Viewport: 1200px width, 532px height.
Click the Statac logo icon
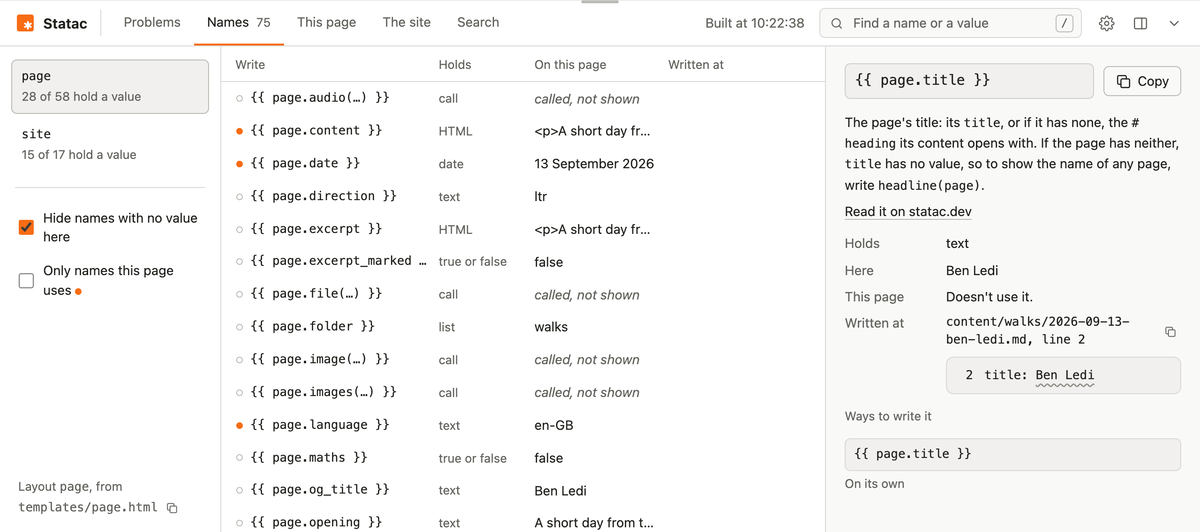click(x=25, y=23)
